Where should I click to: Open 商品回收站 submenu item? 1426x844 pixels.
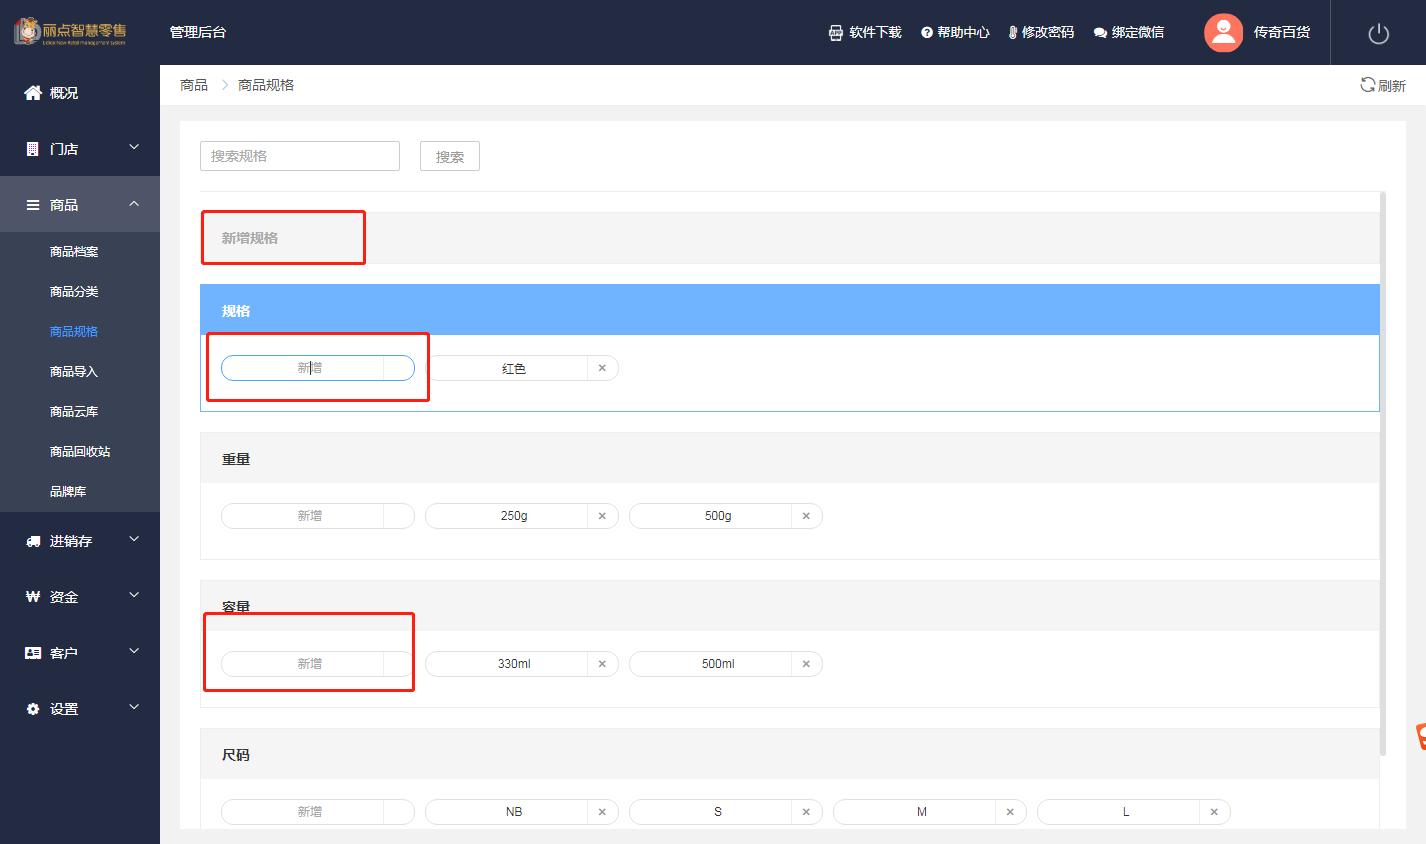point(80,452)
